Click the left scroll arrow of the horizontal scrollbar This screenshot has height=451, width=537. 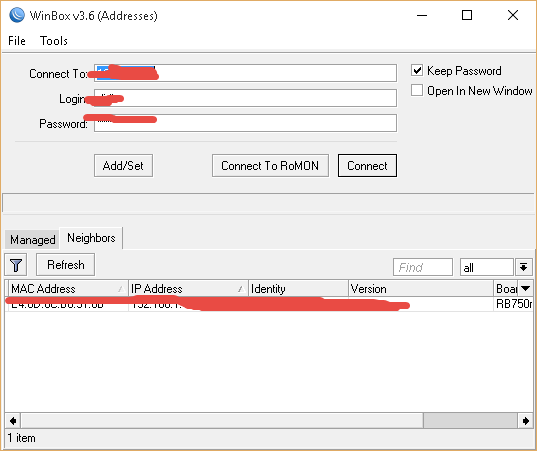tap(13, 421)
